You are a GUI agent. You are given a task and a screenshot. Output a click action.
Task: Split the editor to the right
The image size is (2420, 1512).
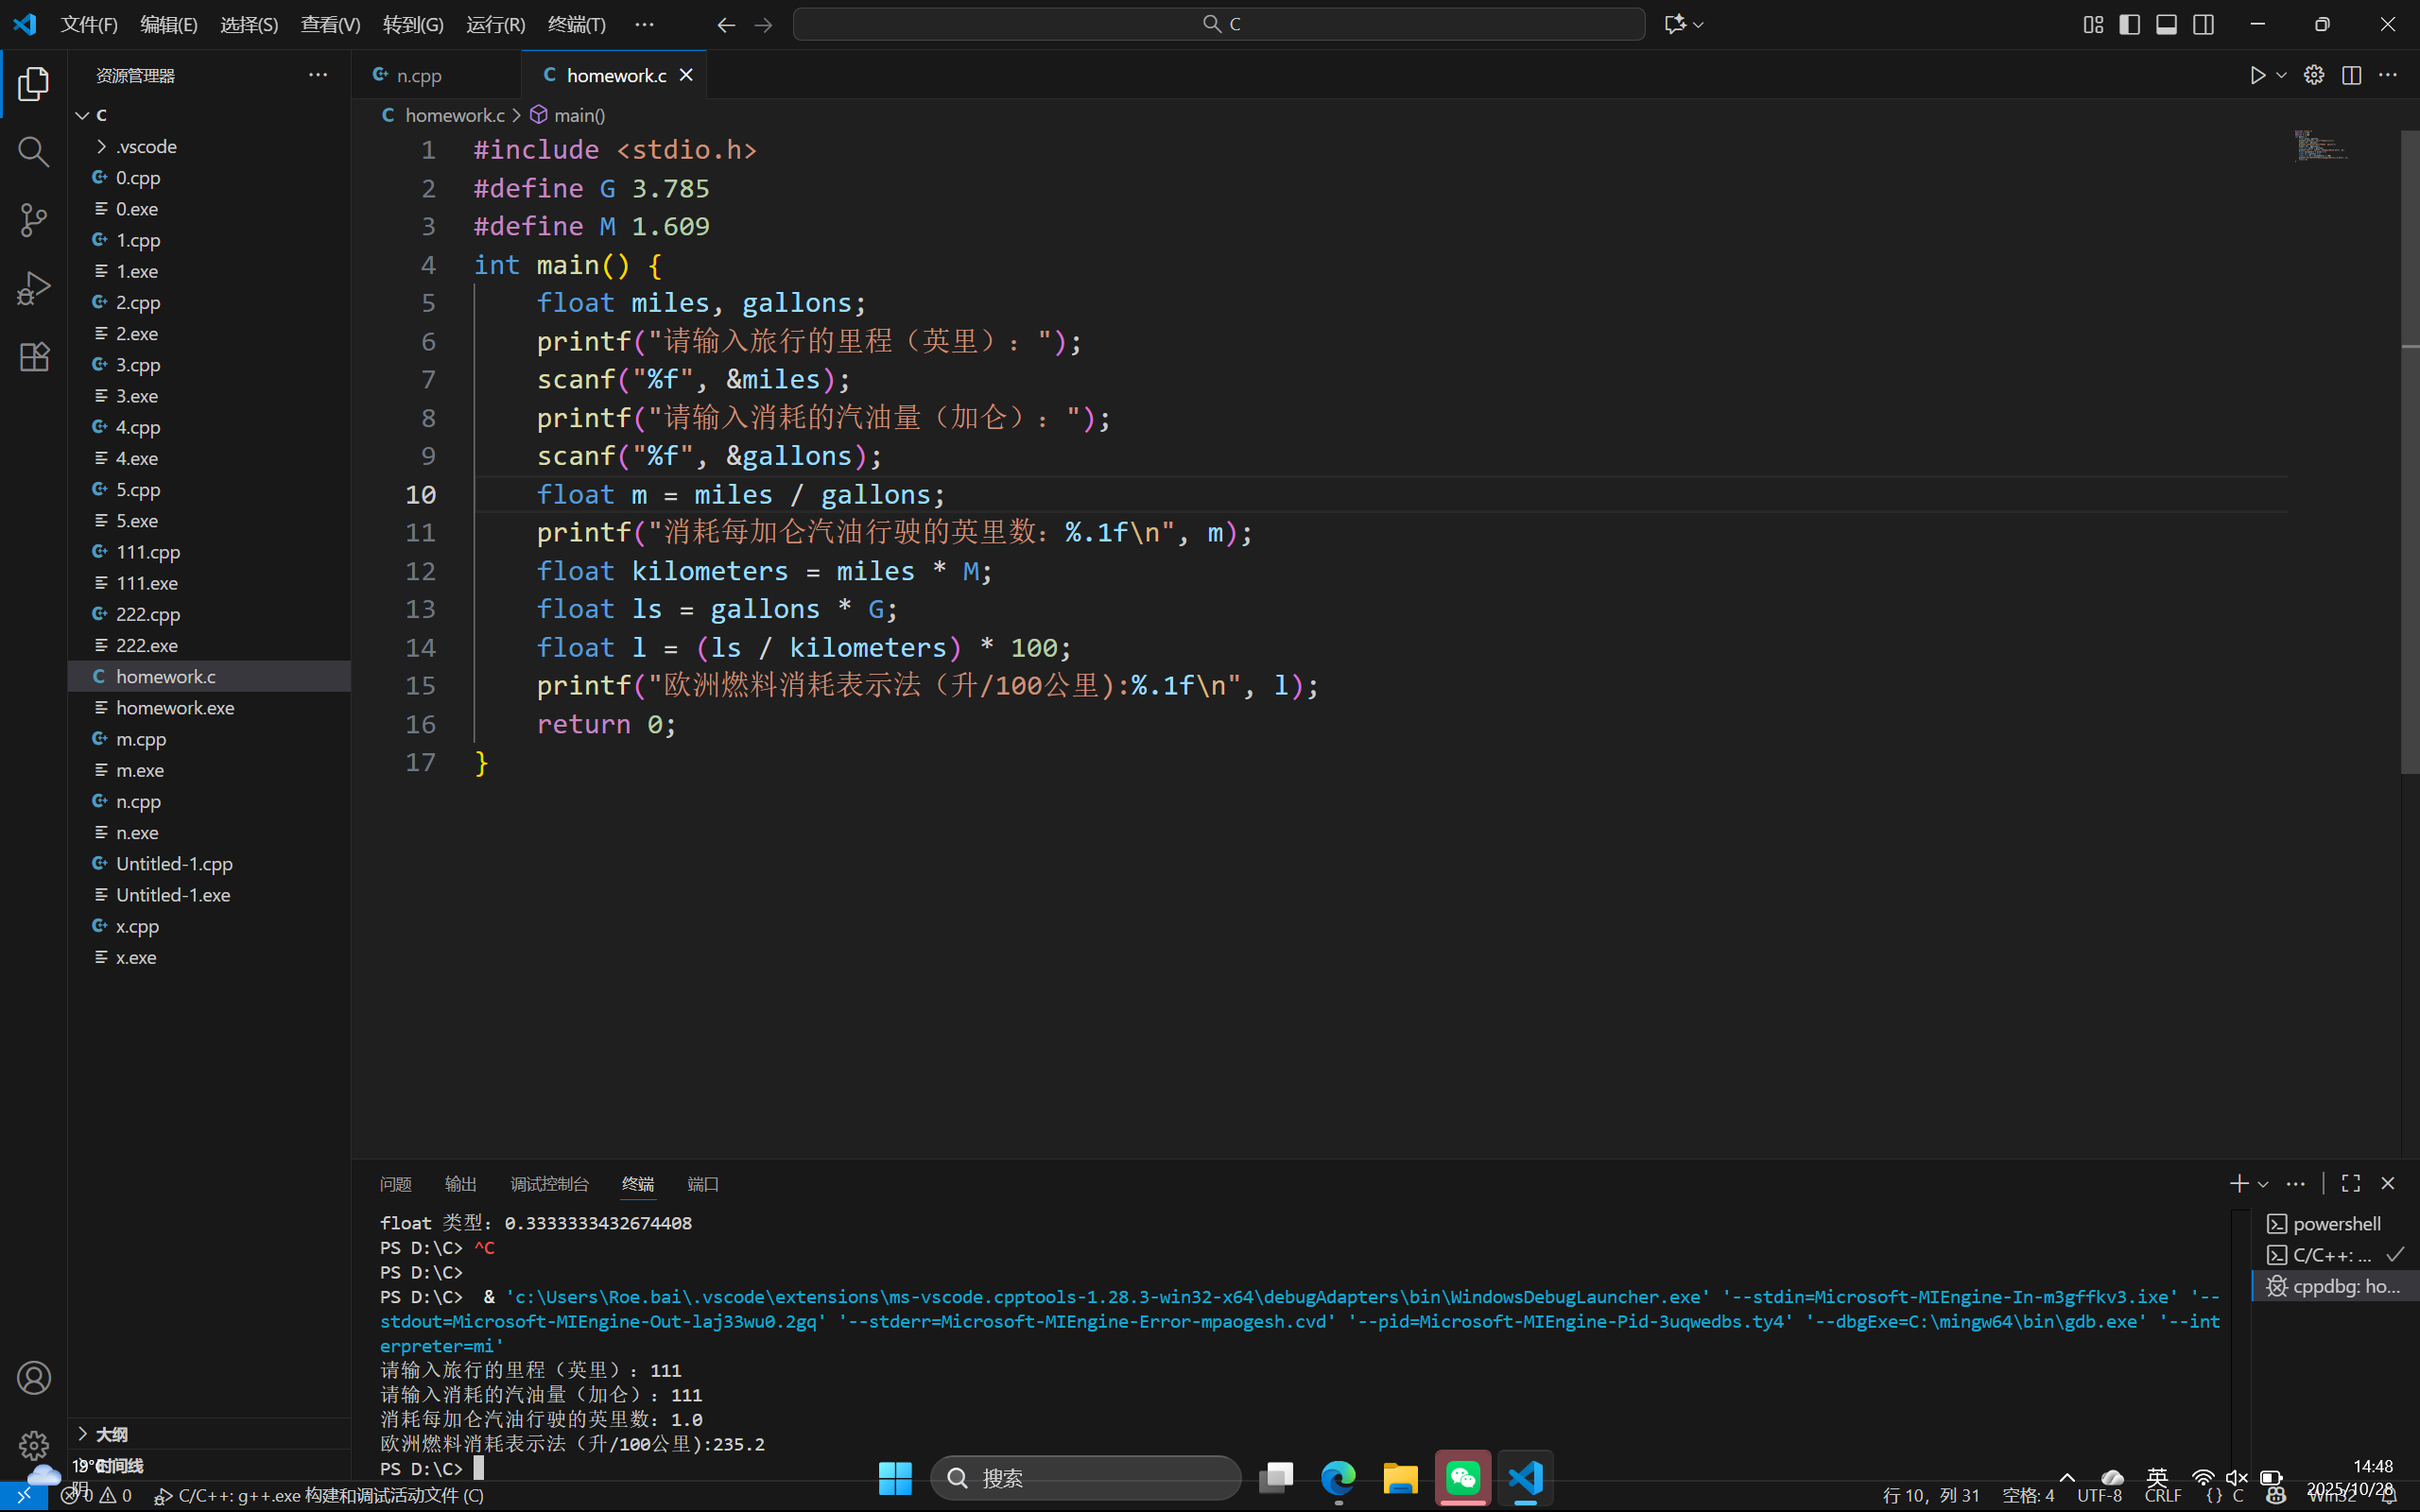[2351, 75]
